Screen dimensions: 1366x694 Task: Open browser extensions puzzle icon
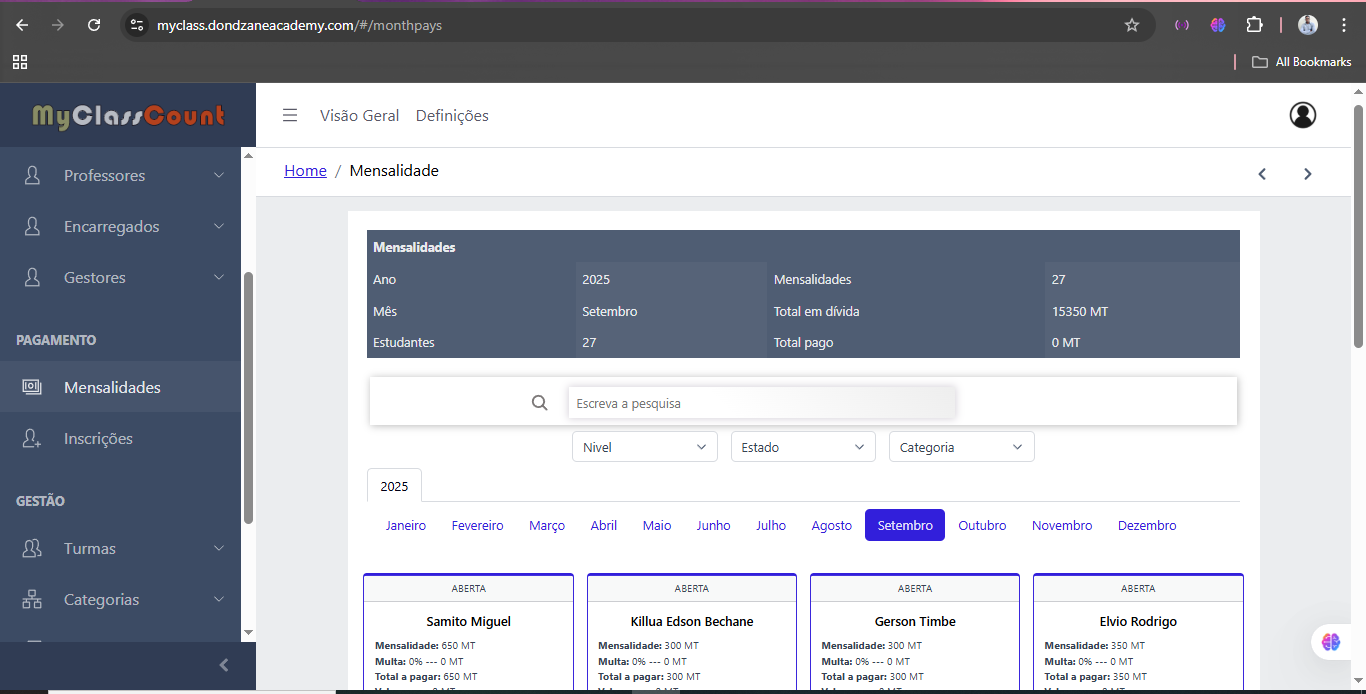click(1254, 25)
